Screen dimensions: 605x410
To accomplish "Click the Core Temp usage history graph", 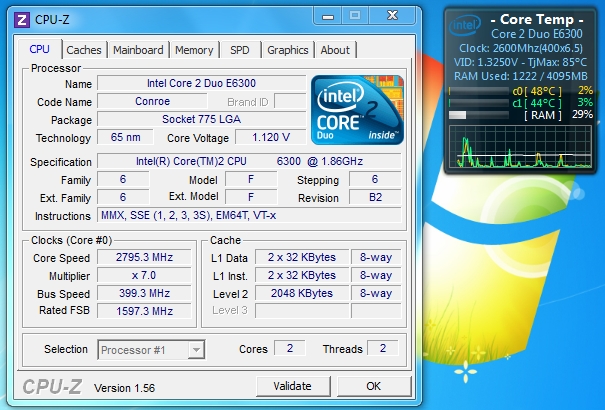I will [520, 147].
